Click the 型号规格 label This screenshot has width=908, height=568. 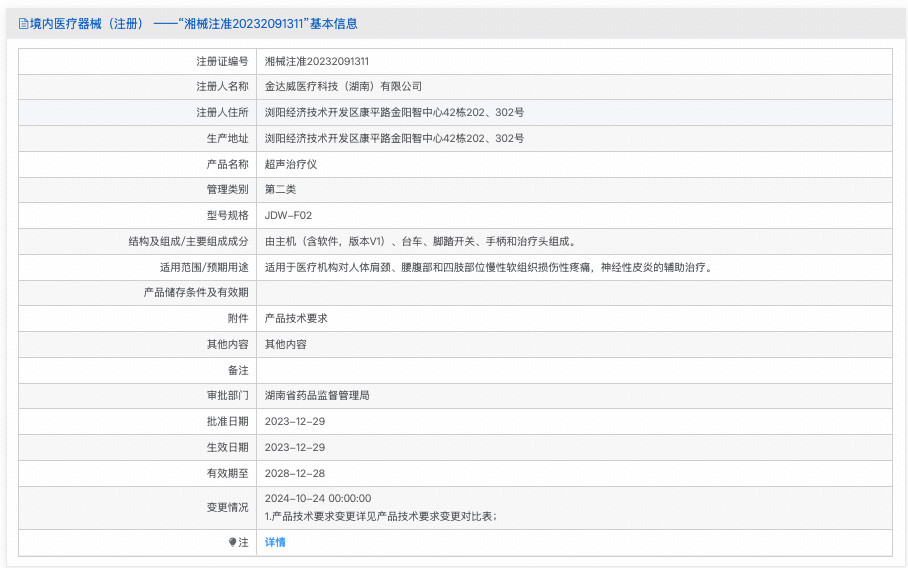[228, 215]
